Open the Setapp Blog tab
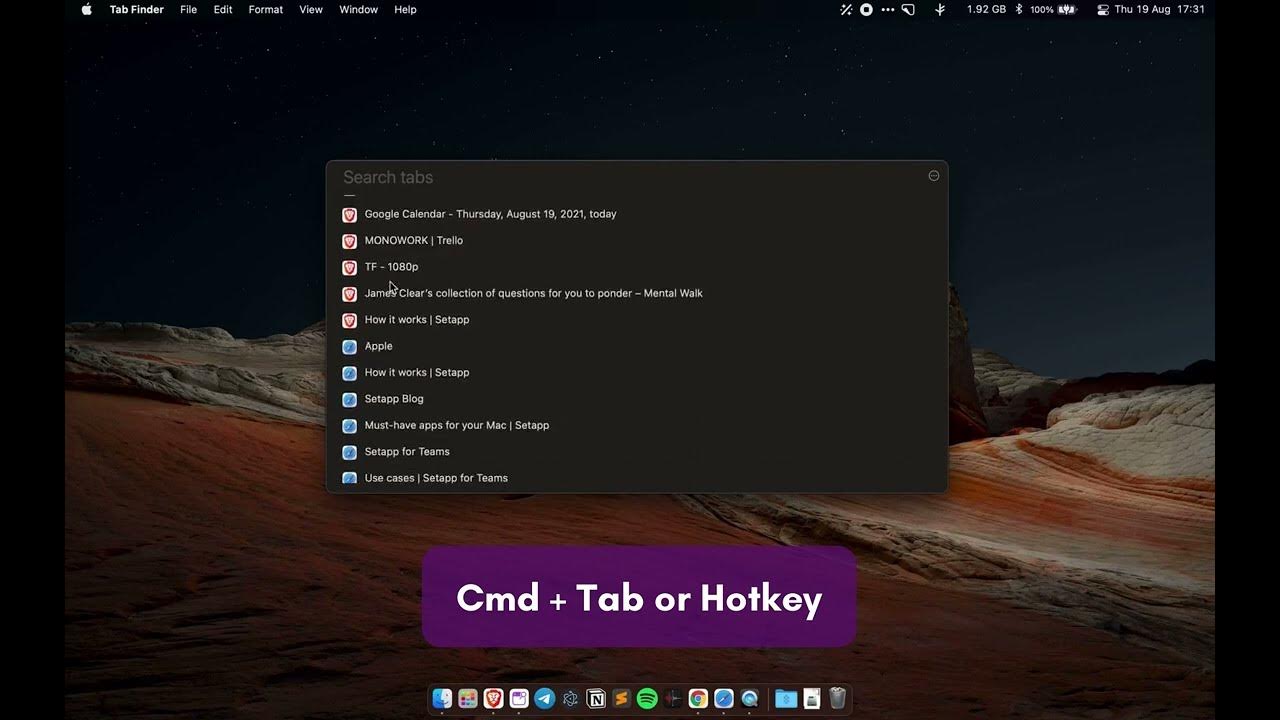The width and height of the screenshot is (1280, 720). click(x=637, y=399)
